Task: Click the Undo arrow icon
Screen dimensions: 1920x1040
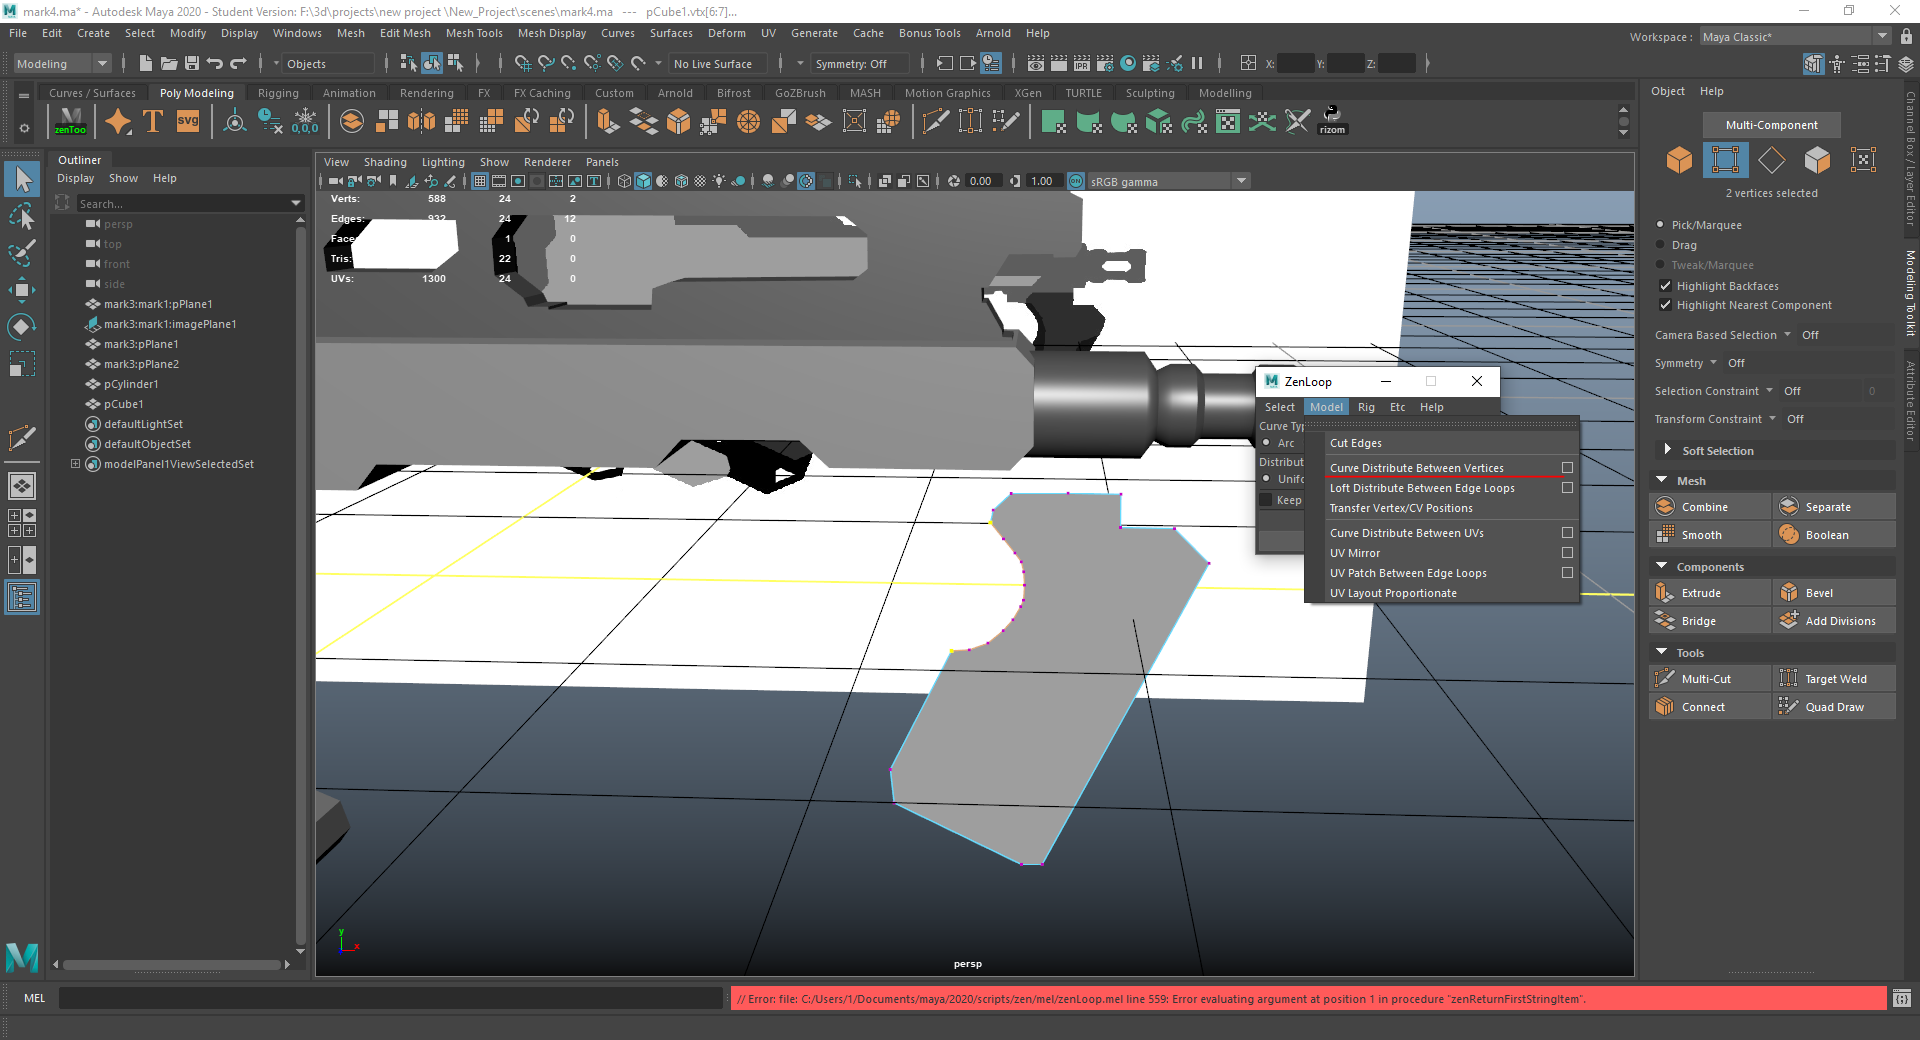Action: [x=214, y=63]
